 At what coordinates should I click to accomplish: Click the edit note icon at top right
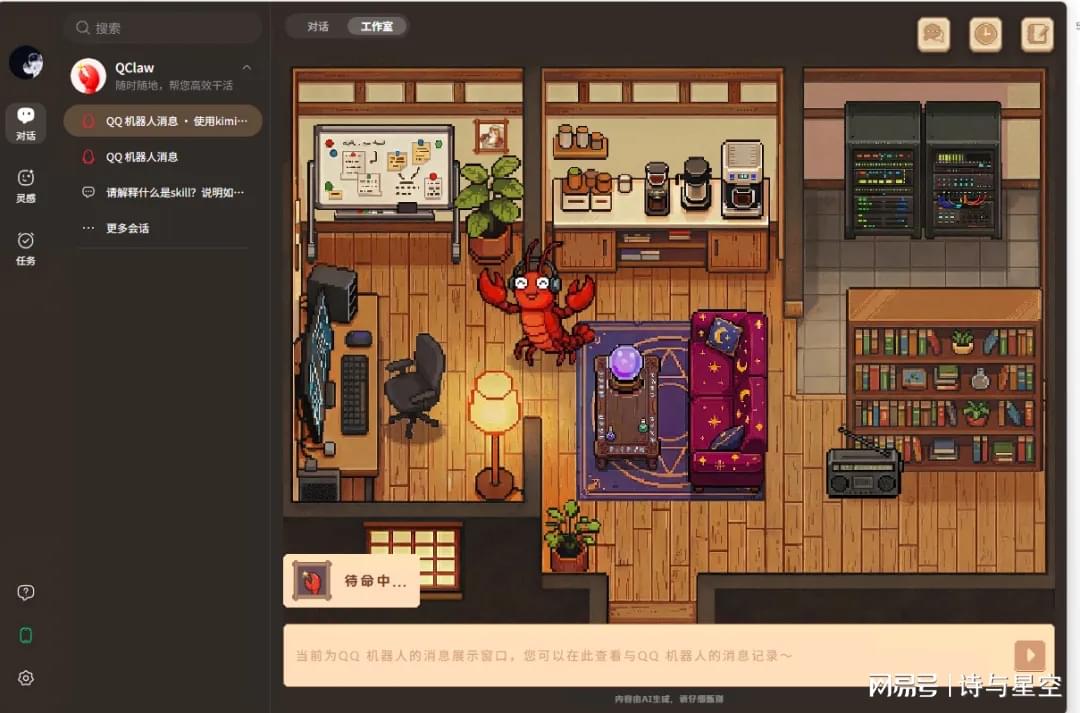point(1037,34)
